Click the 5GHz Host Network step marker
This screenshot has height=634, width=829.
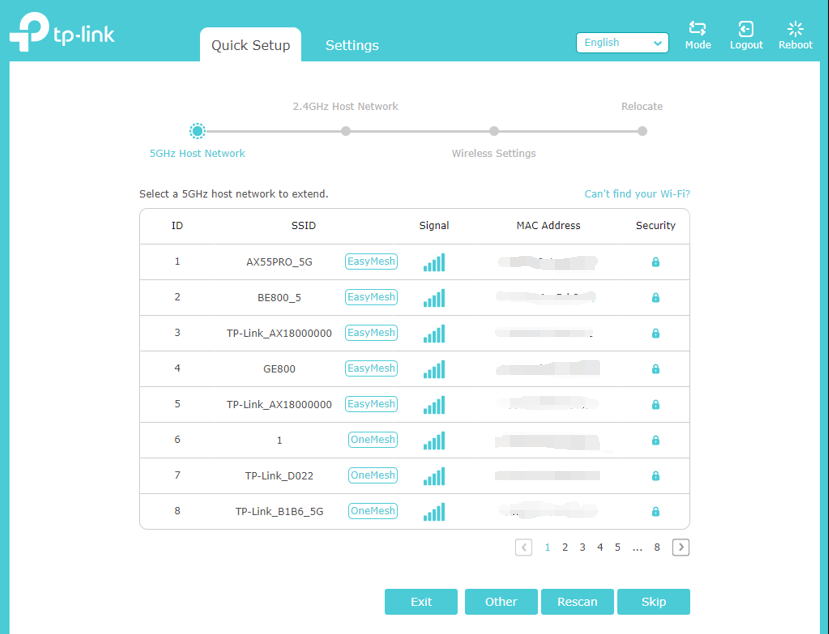(x=197, y=131)
